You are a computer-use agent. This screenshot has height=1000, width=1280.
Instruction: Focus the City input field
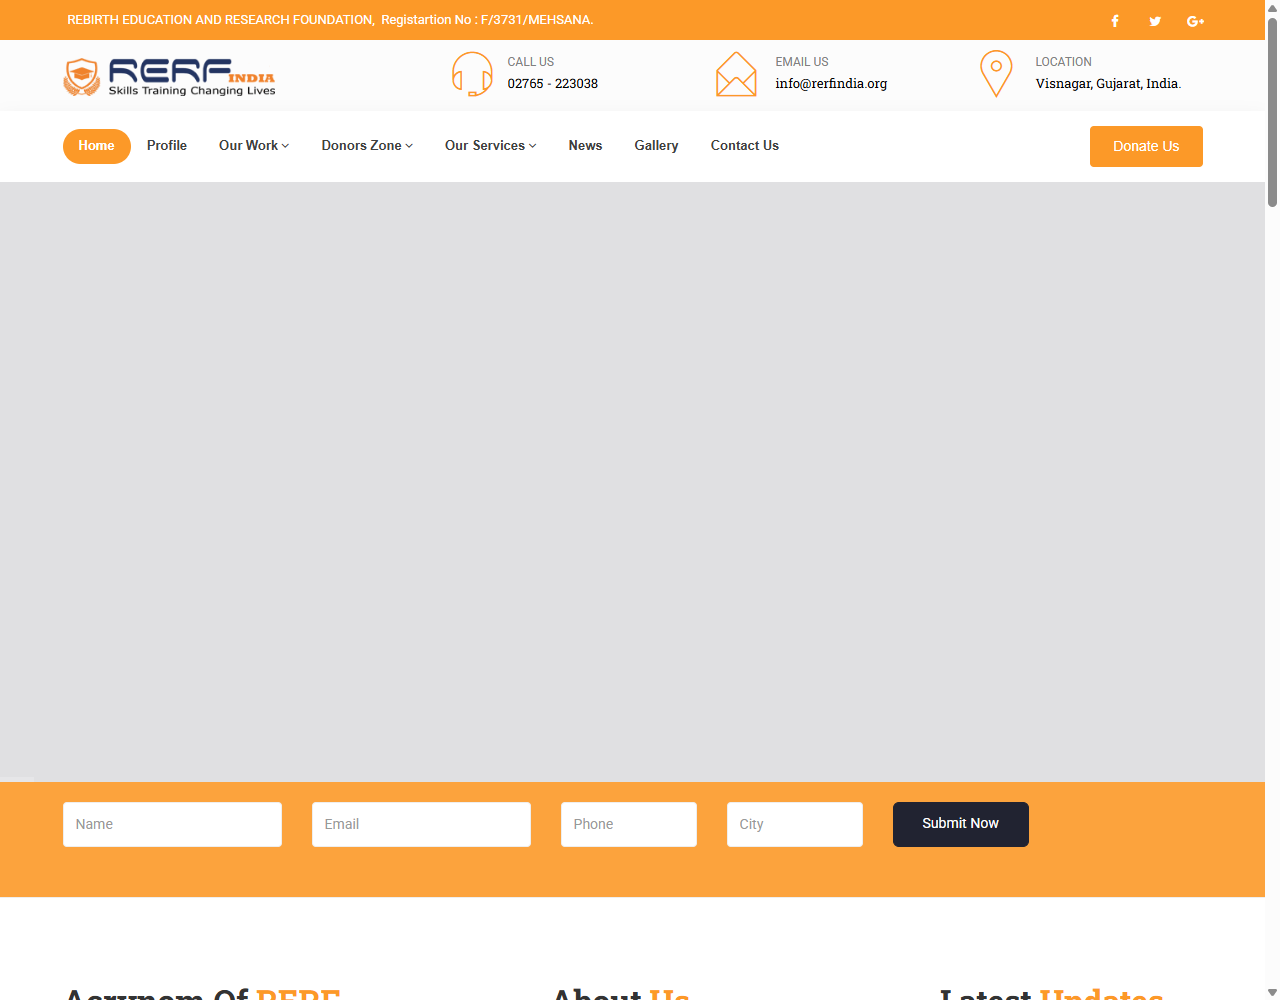click(x=795, y=824)
